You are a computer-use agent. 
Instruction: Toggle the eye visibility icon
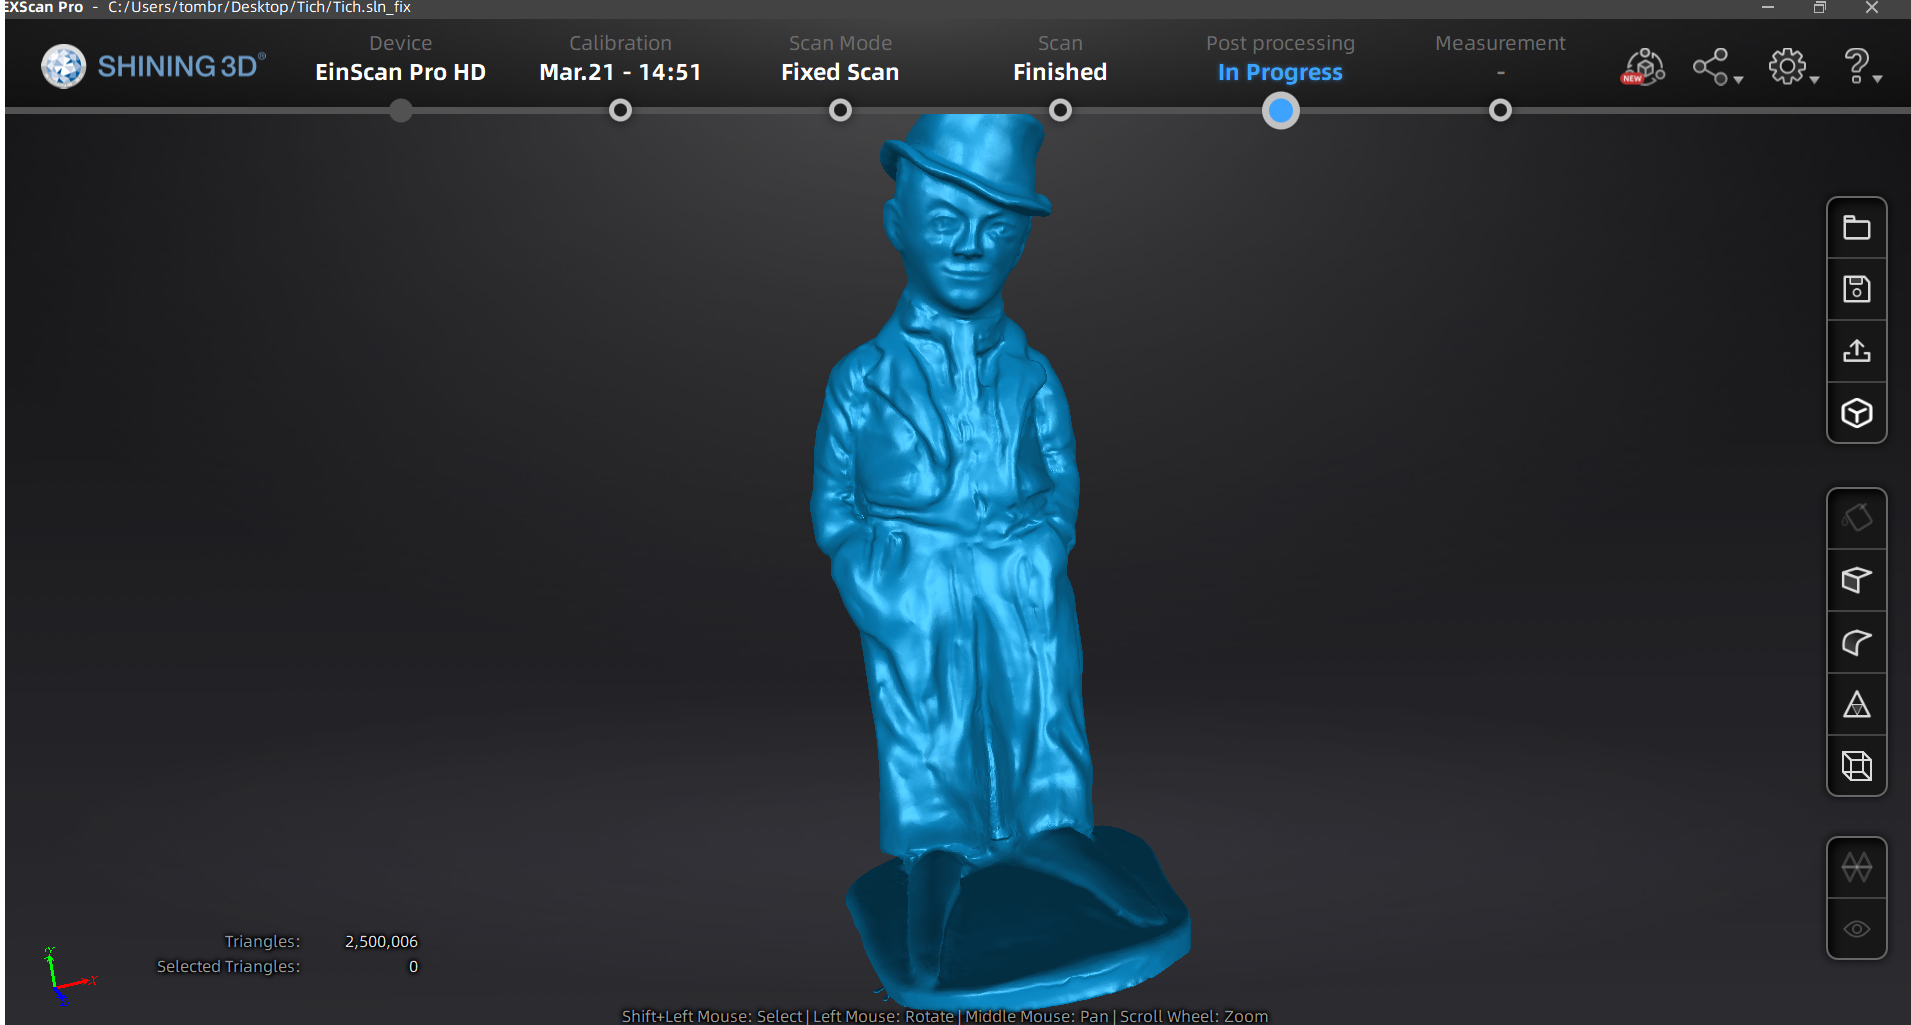coord(1856,929)
